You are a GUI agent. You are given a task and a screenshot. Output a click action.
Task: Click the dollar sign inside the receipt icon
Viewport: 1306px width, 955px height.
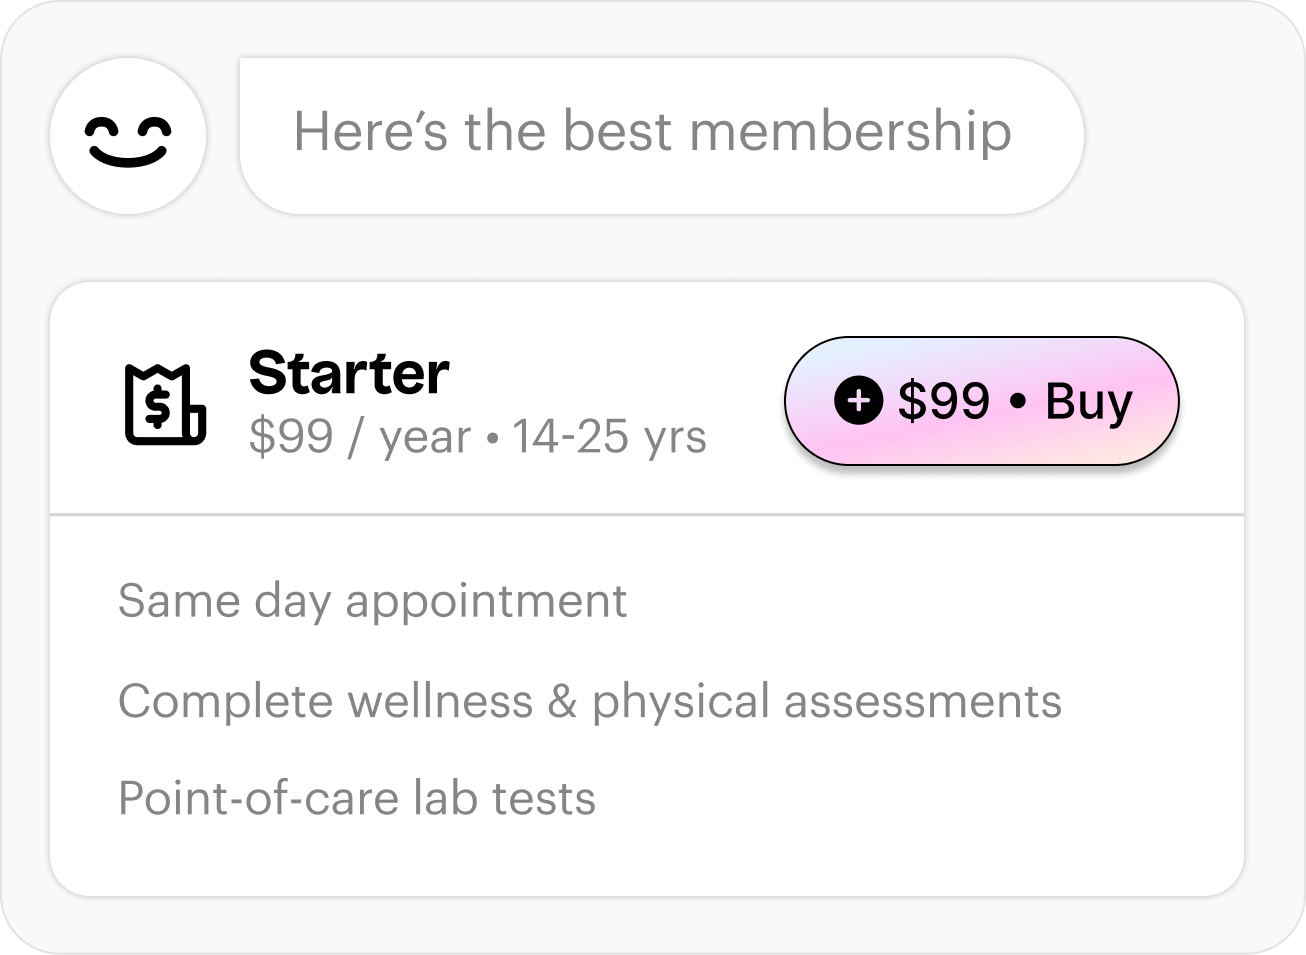click(x=158, y=408)
